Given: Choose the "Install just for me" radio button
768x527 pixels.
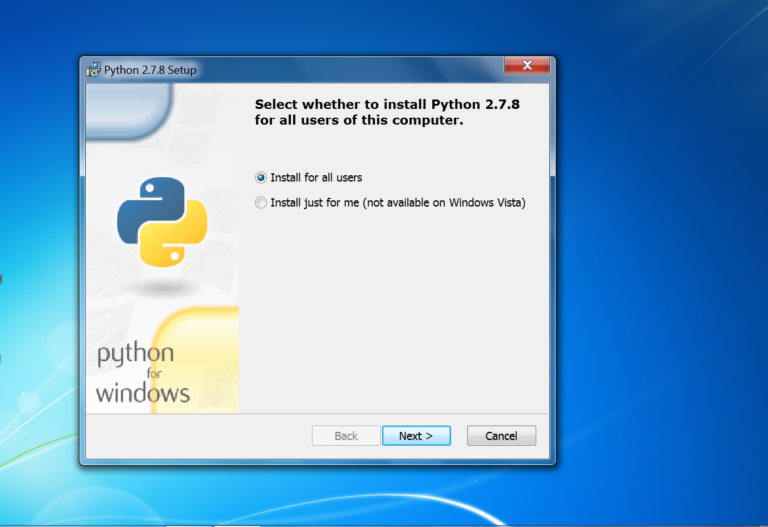Looking at the screenshot, I should point(261,203).
